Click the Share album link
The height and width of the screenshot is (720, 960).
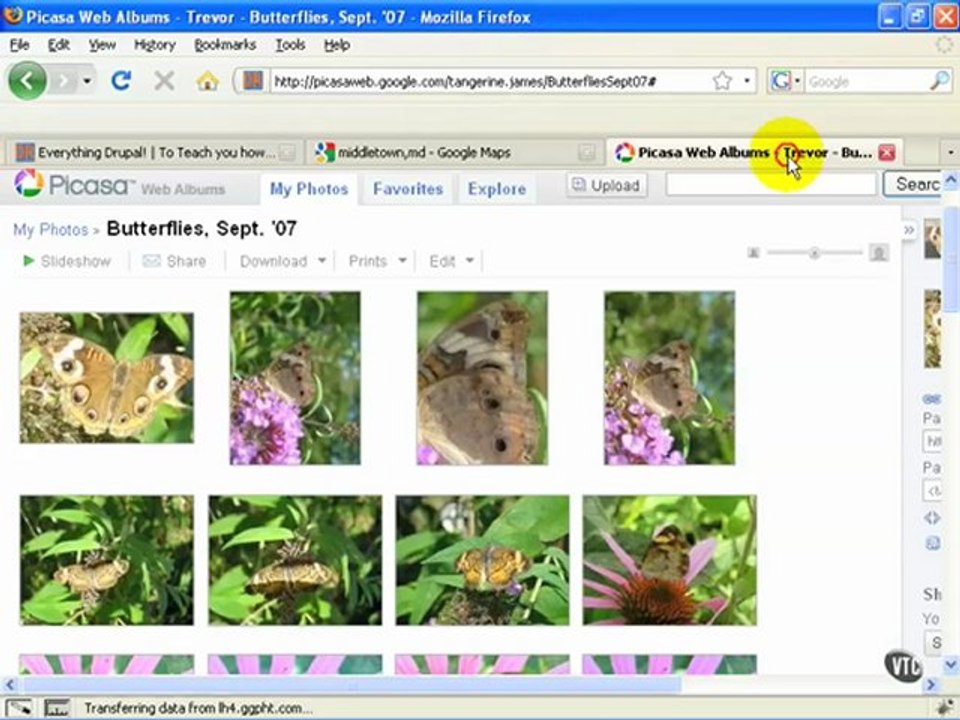tap(174, 261)
